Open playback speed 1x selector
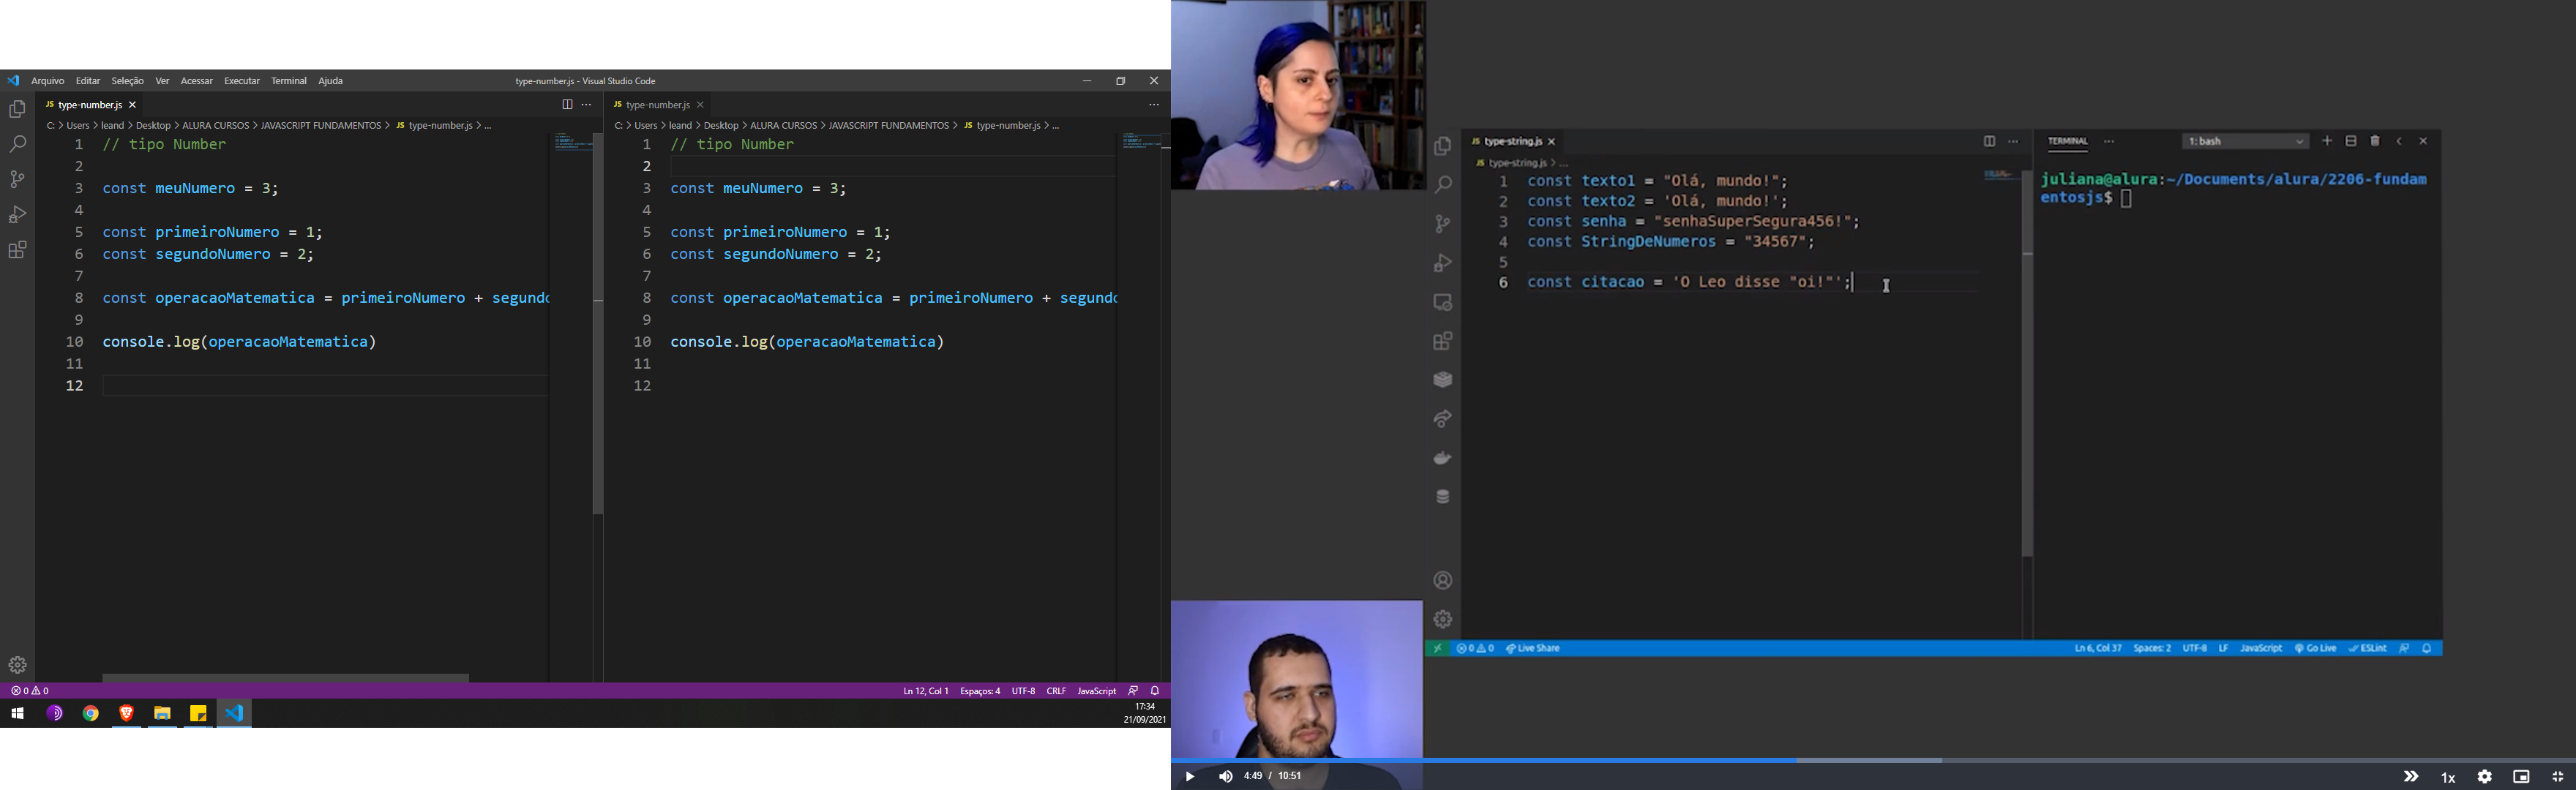Image resolution: width=2576 pixels, height=790 pixels. click(x=2448, y=777)
